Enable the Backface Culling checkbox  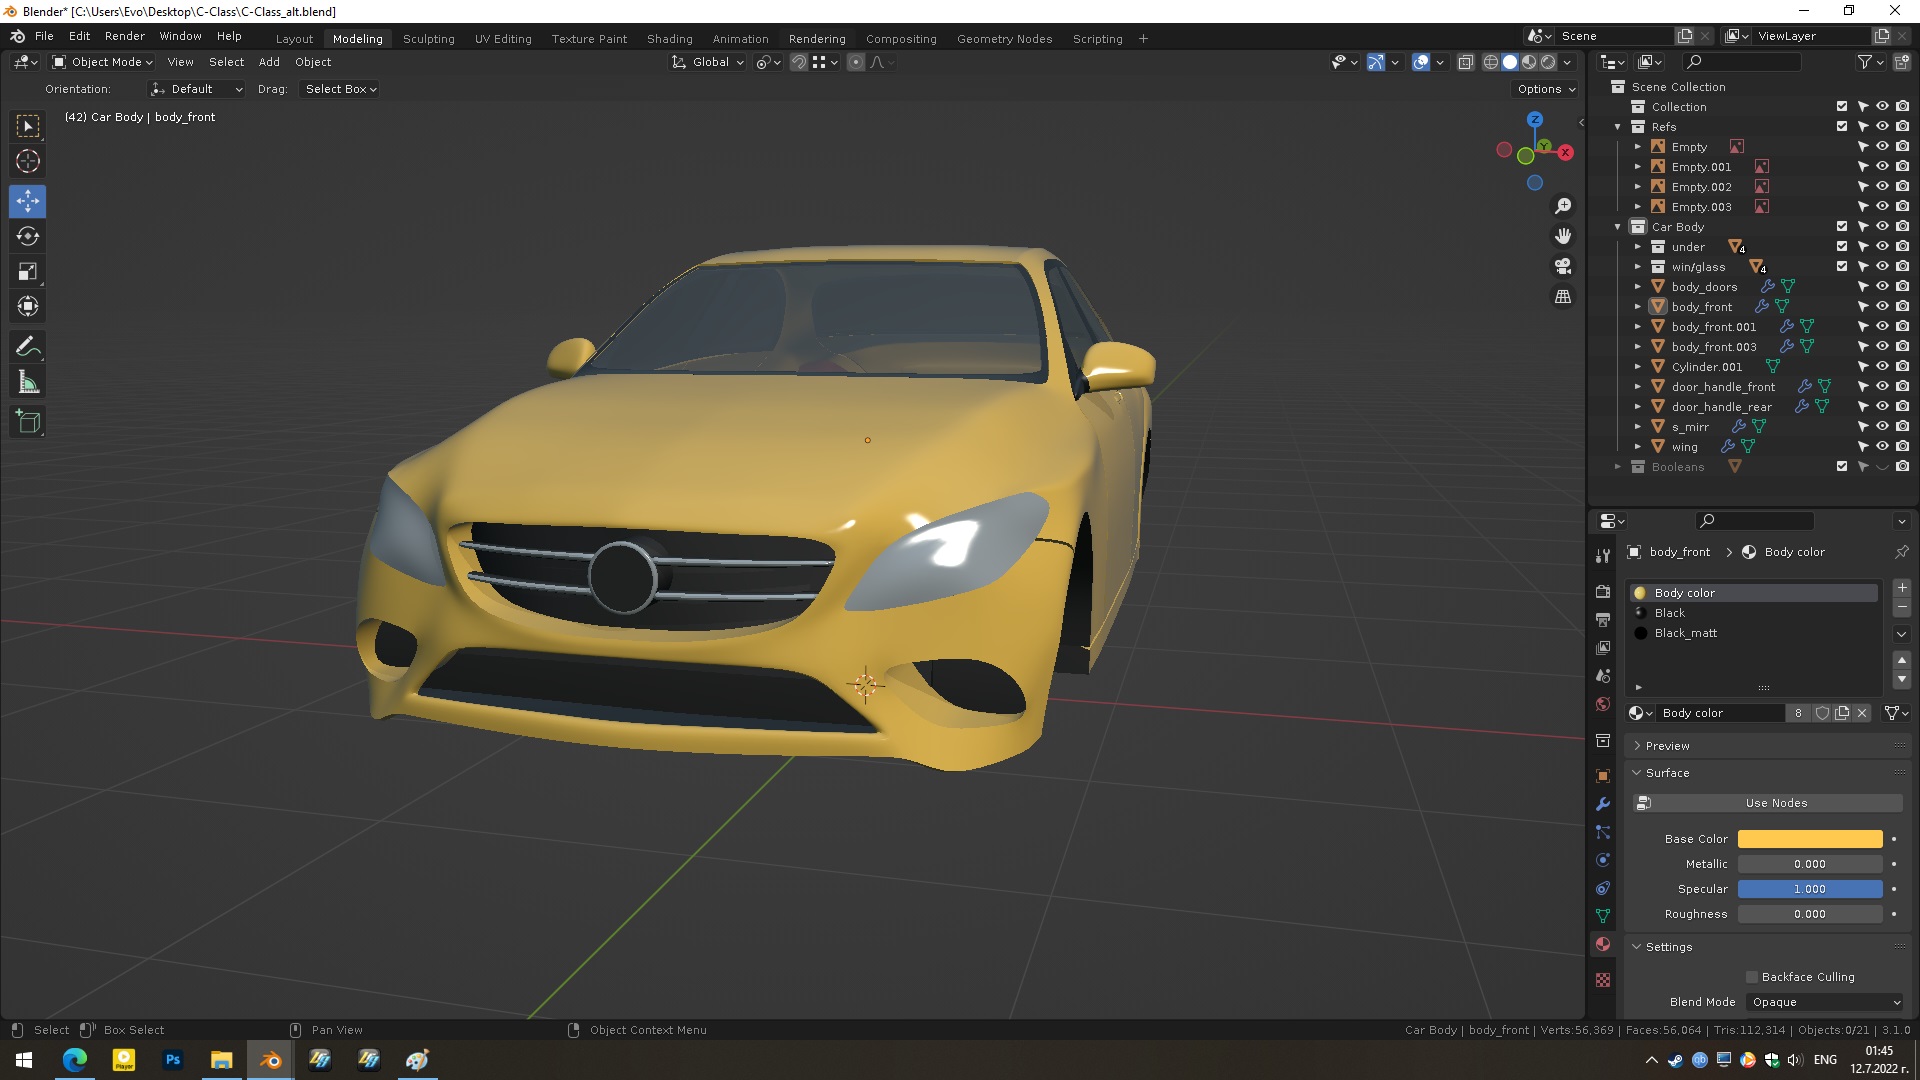(x=1752, y=977)
